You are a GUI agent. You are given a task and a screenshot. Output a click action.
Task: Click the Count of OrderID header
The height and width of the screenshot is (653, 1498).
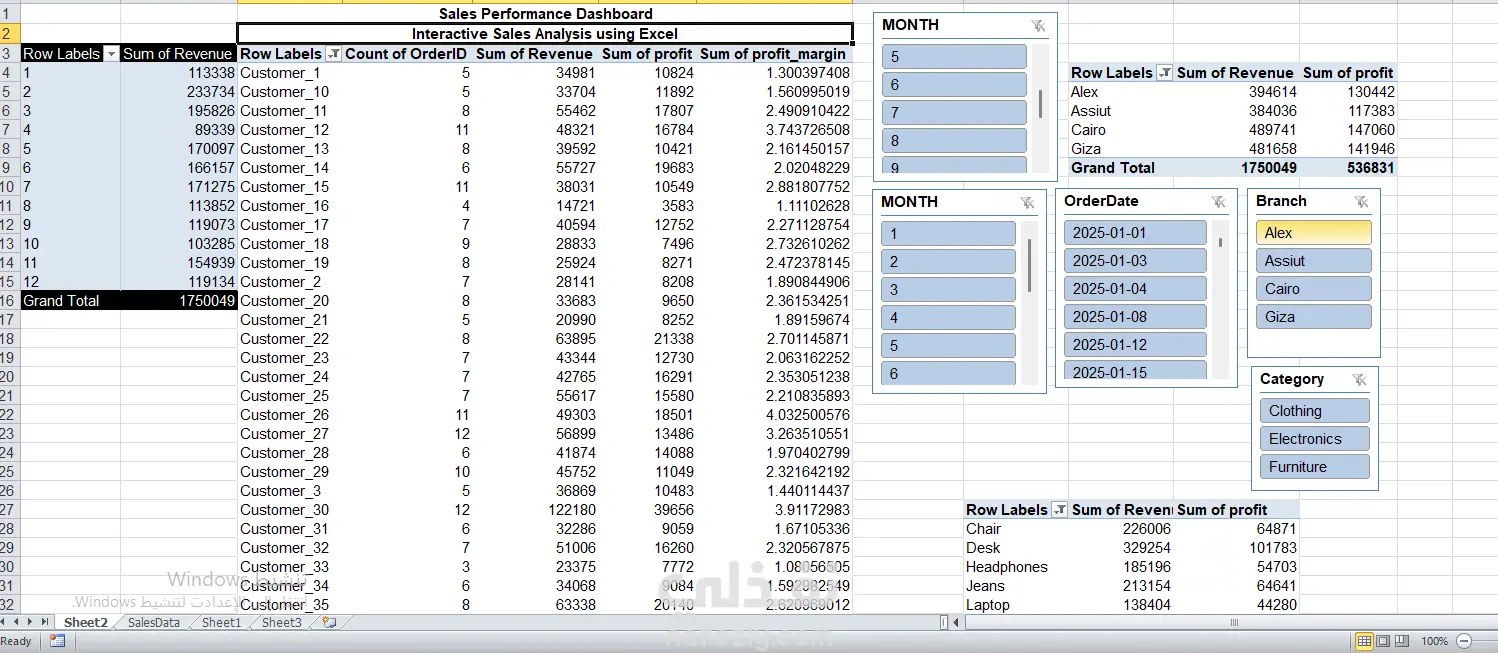[407, 54]
